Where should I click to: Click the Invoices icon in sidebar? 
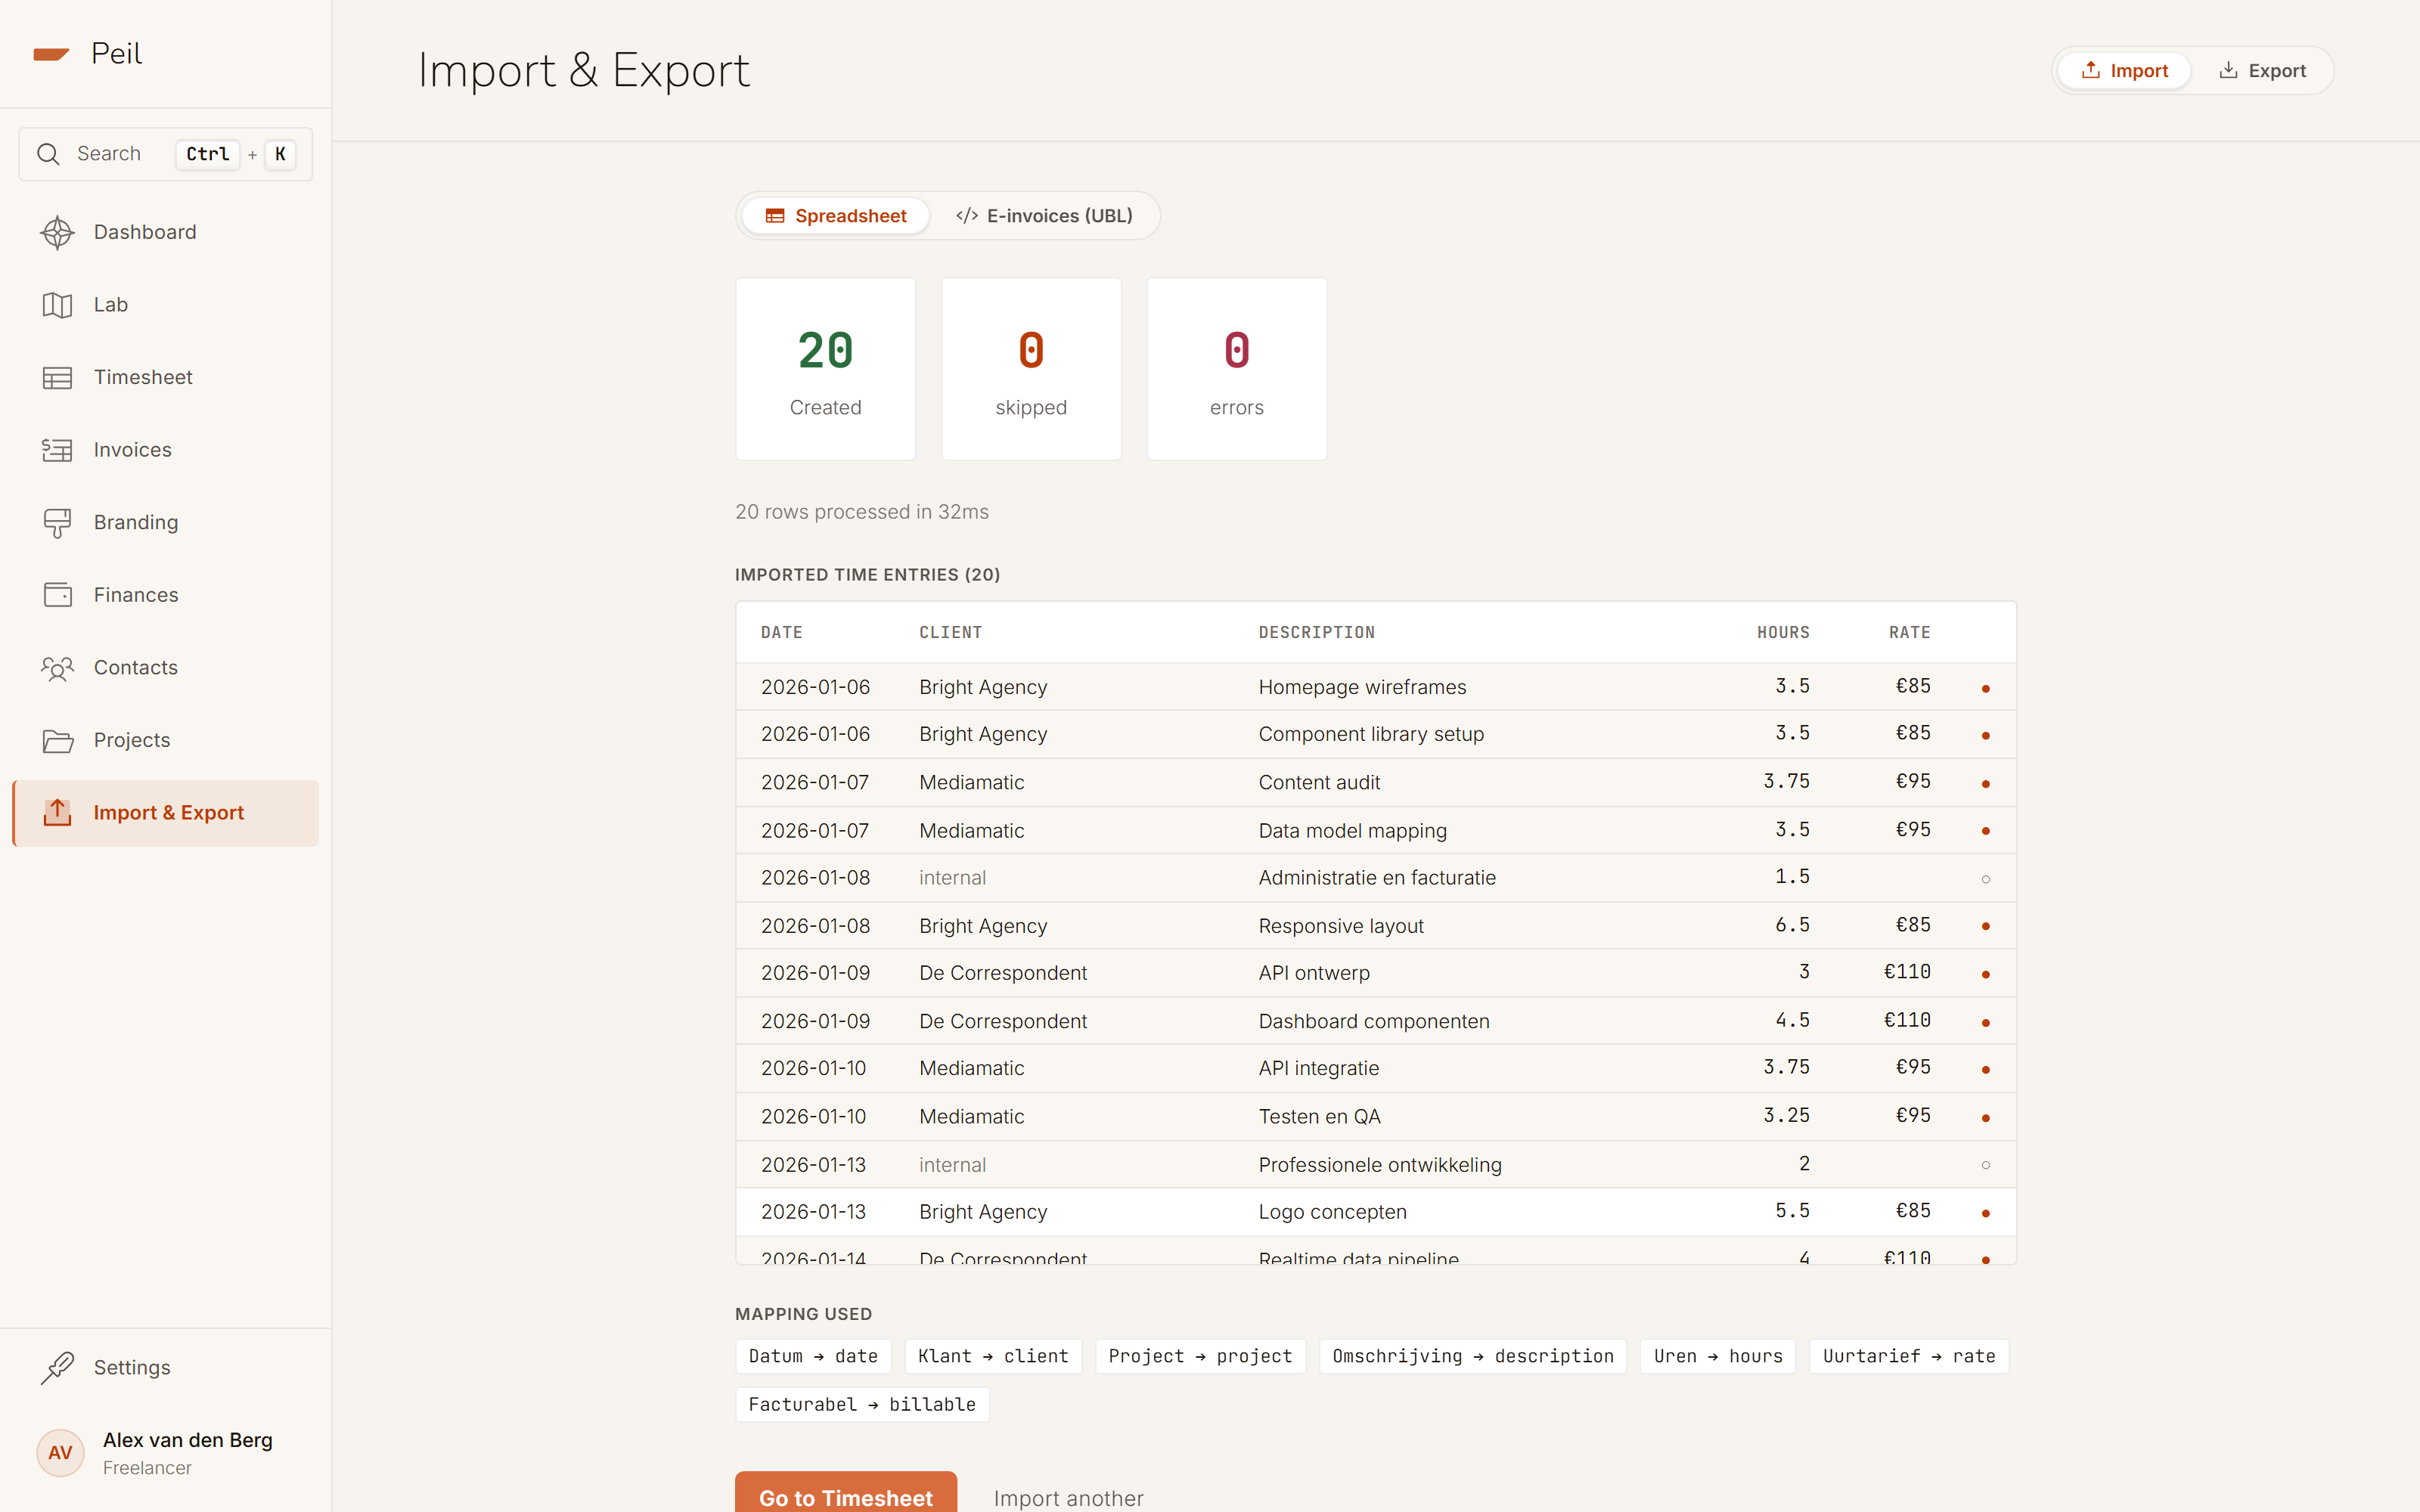pos(57,450)
